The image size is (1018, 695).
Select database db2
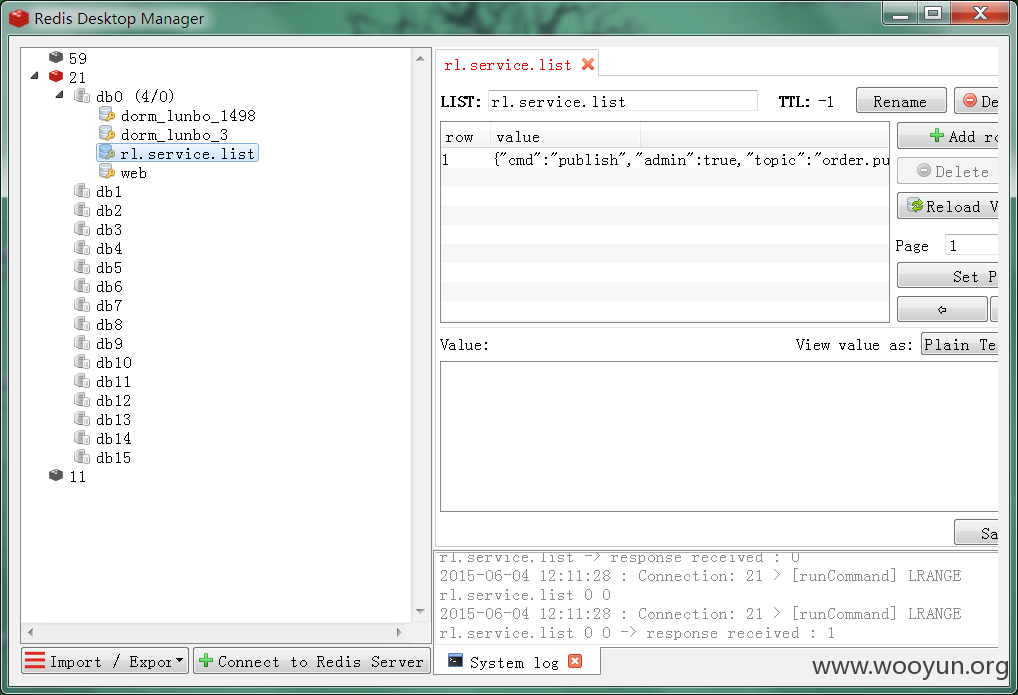coord(109,210)
